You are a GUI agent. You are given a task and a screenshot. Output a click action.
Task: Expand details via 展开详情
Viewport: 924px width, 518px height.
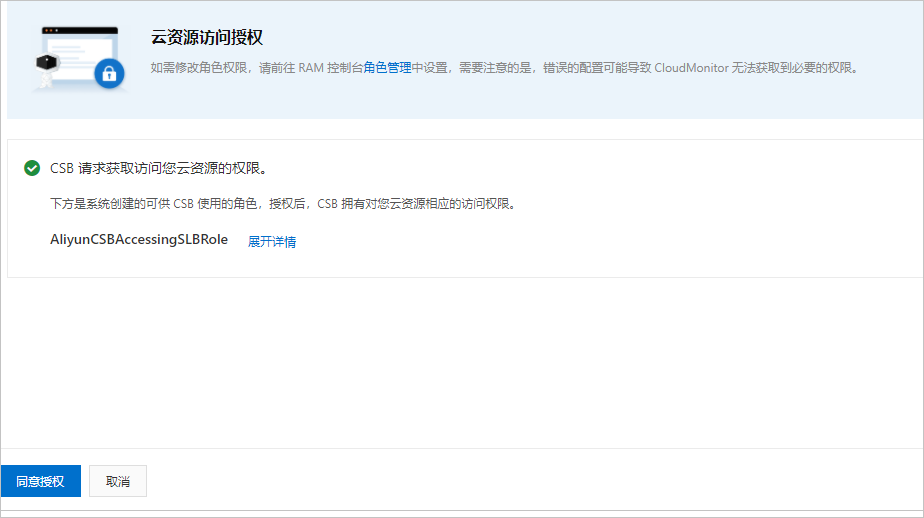coord(272,242)
